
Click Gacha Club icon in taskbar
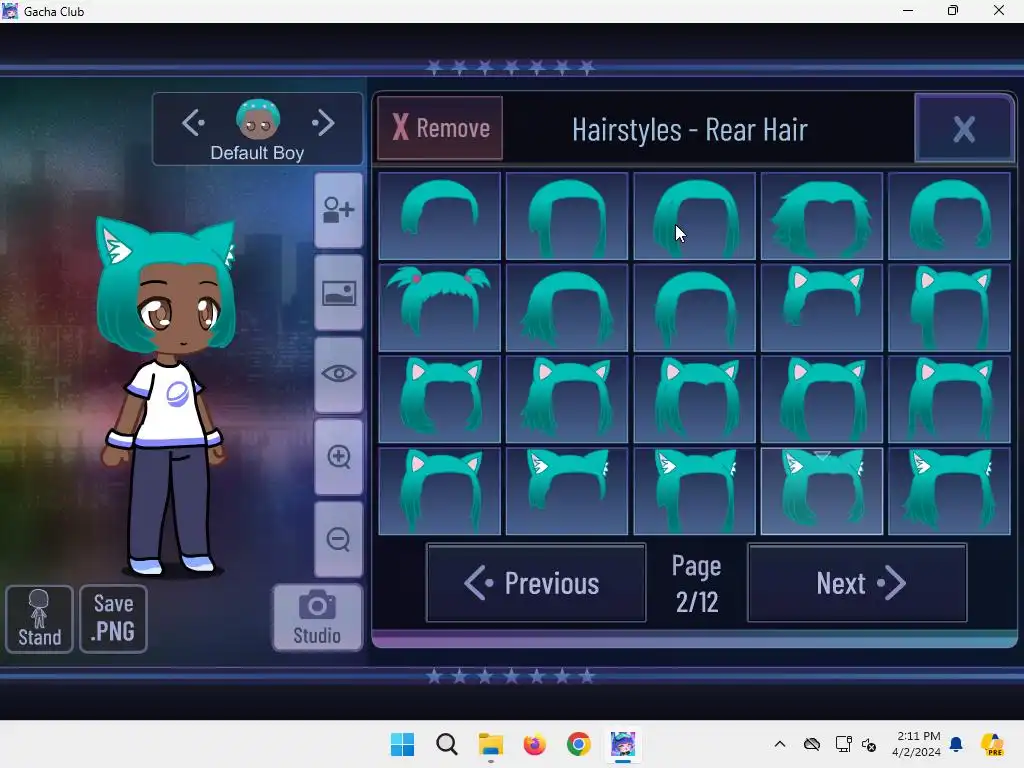coord(622,744)
